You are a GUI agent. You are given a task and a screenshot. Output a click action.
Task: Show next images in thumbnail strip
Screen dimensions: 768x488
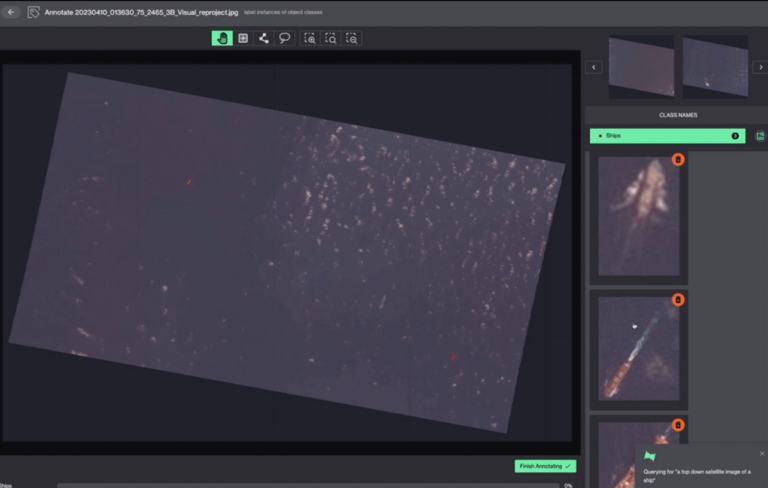pos(760,67)
